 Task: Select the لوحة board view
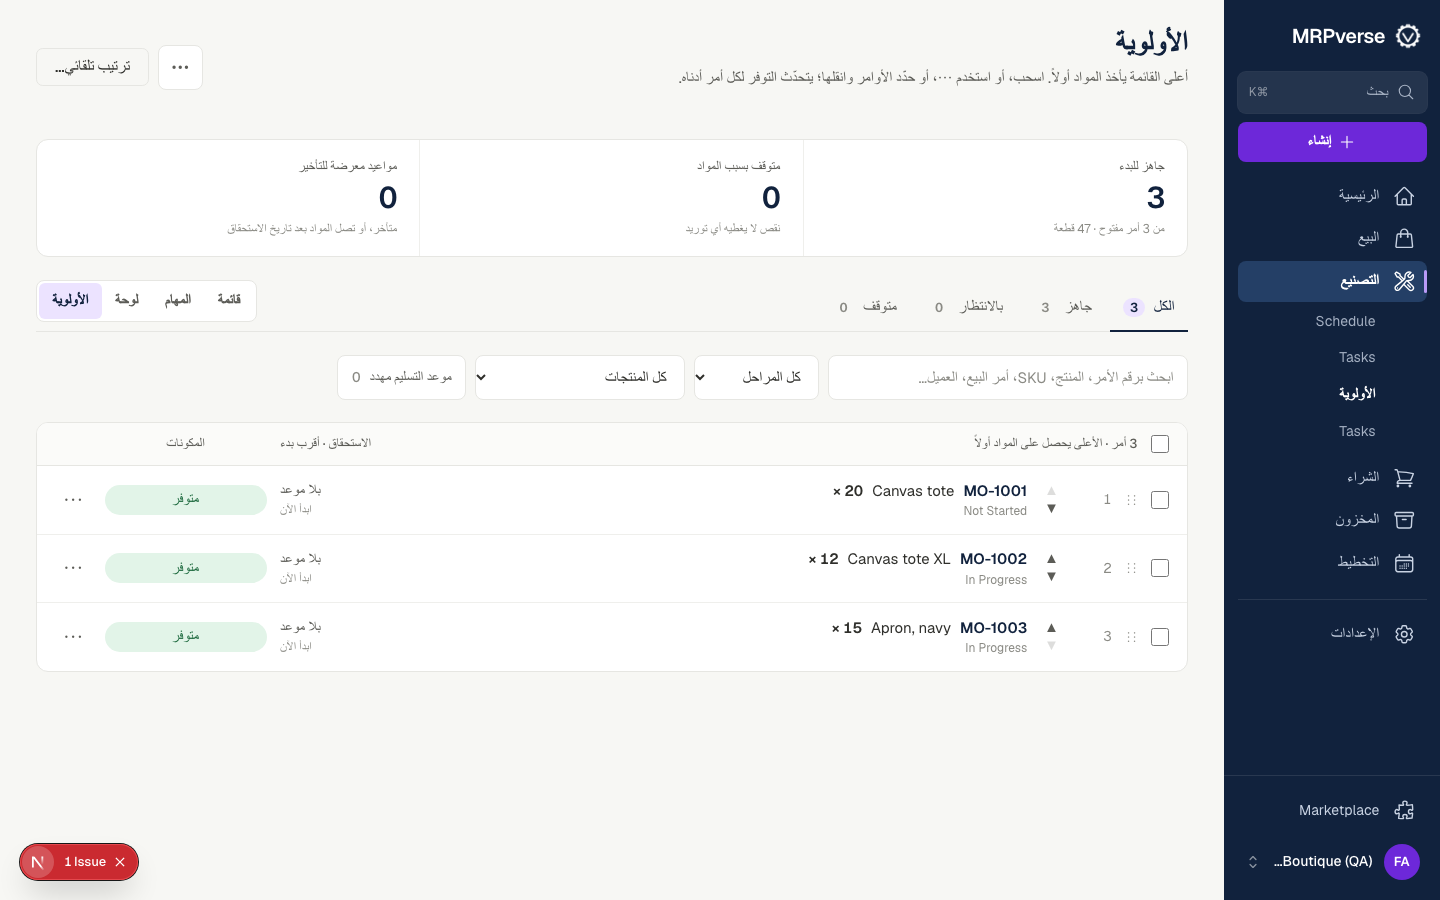tap(127, 300)
